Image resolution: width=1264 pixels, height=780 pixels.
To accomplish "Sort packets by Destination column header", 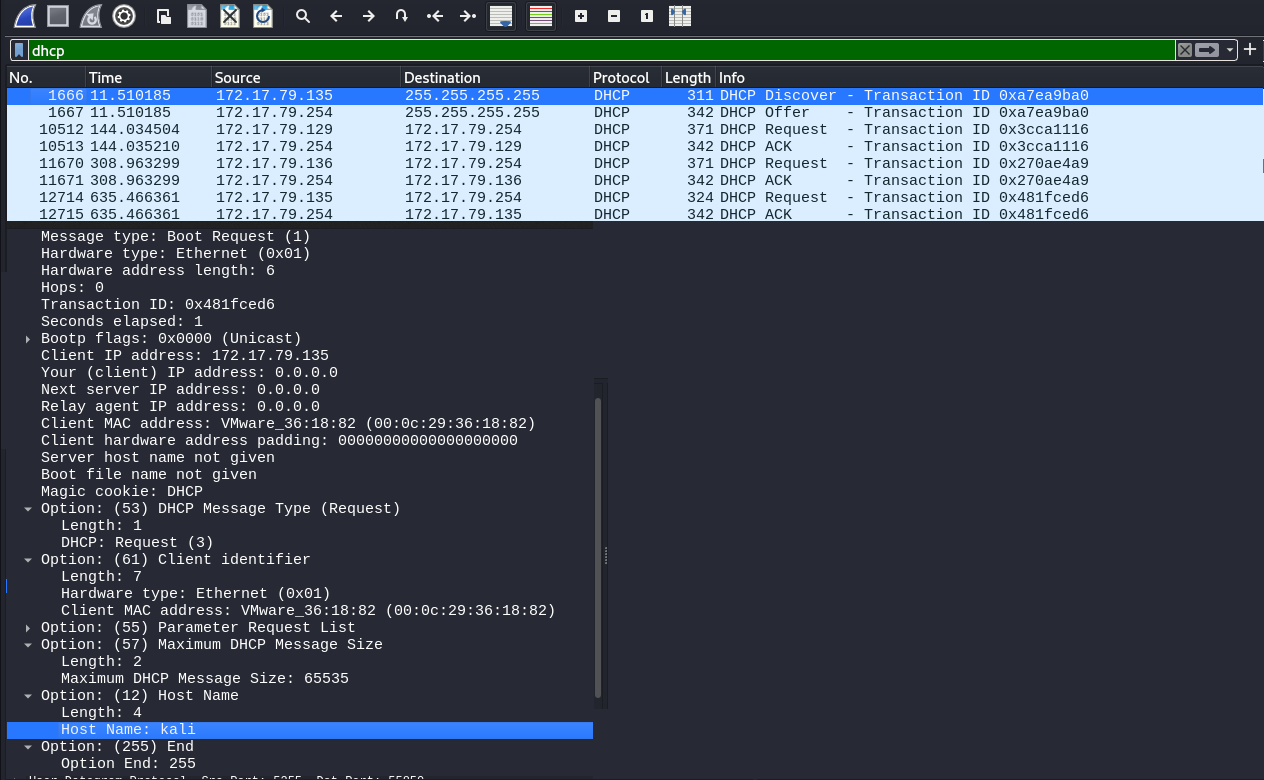I will coord(495,78).
